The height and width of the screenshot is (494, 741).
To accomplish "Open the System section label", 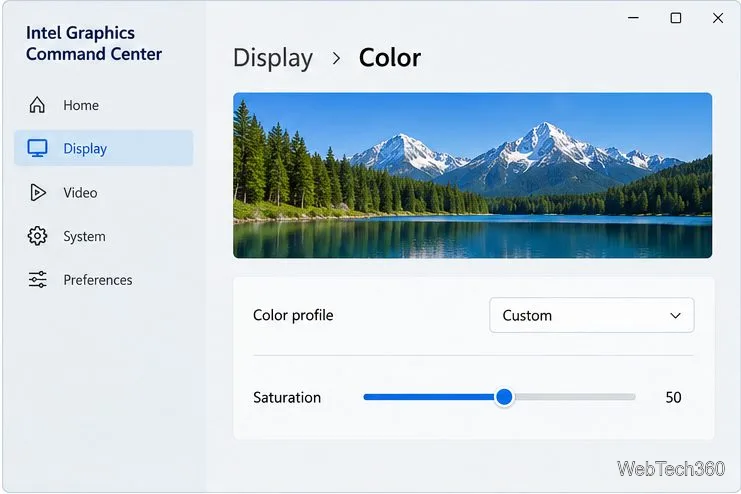I will (x=84, y=236).
